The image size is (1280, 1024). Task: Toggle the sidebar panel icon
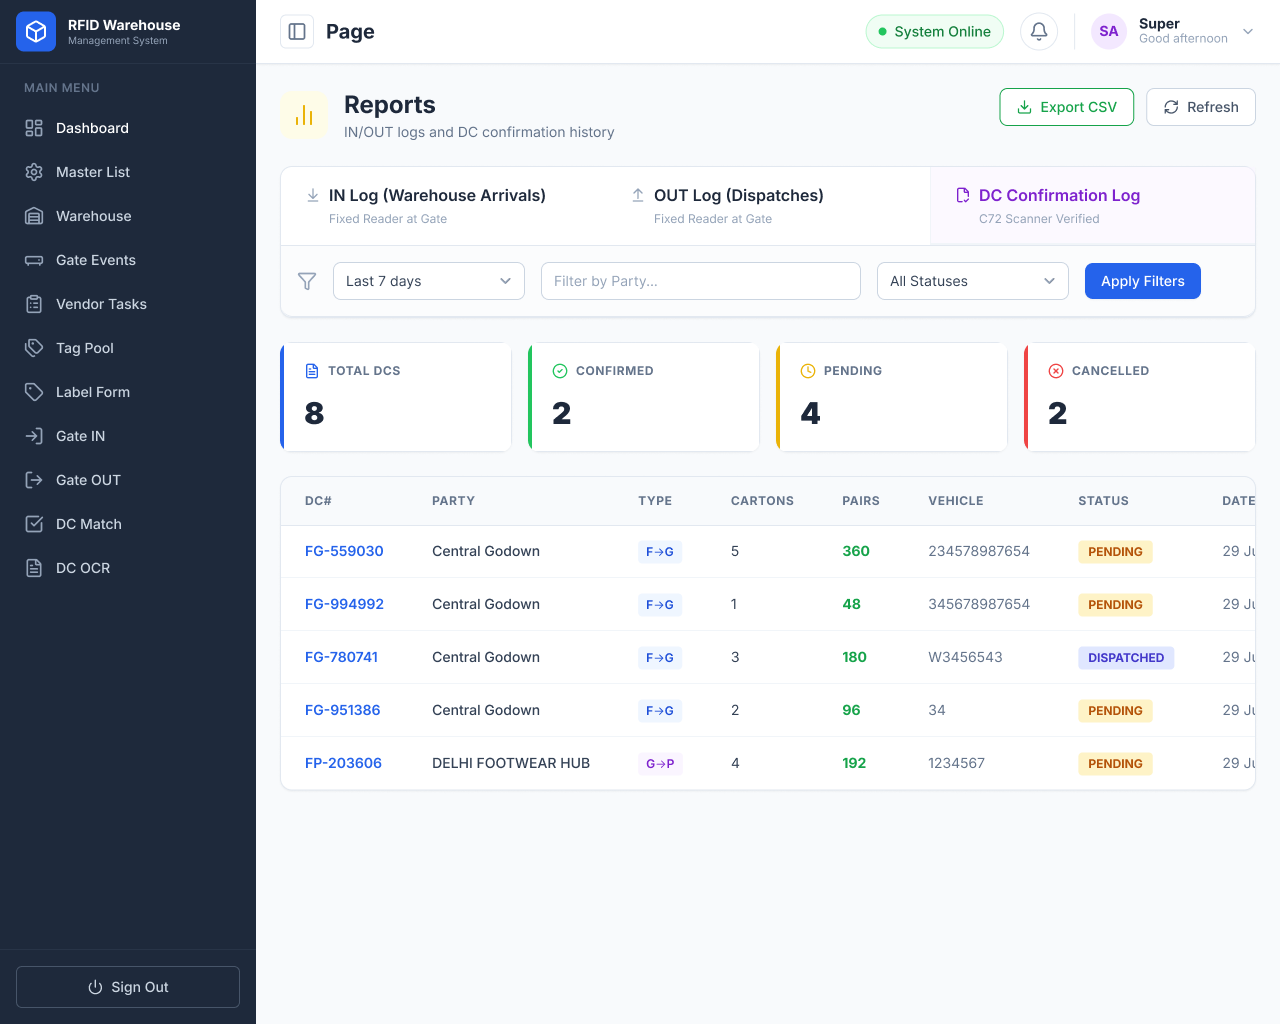click(x=297, y=31)
